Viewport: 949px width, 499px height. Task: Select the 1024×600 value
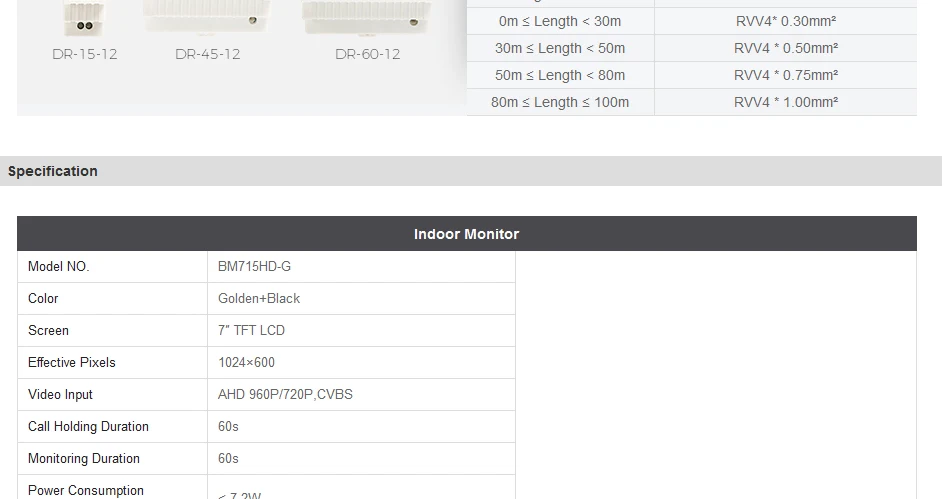point(246,363)
